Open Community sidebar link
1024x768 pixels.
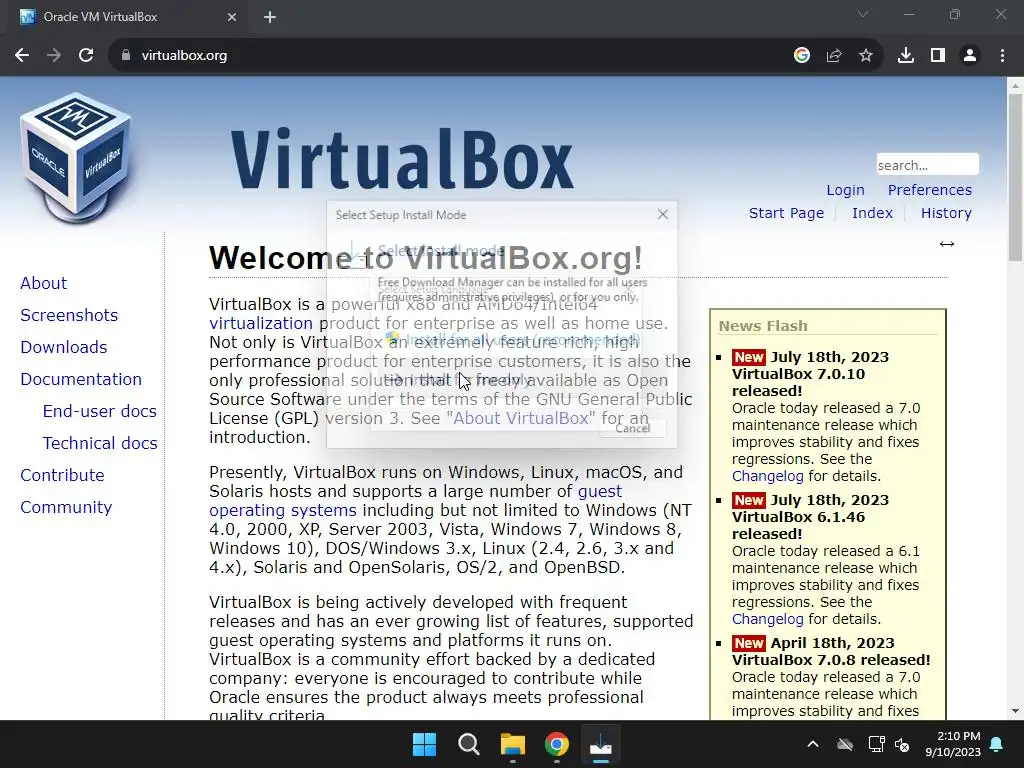click(66, 507)
